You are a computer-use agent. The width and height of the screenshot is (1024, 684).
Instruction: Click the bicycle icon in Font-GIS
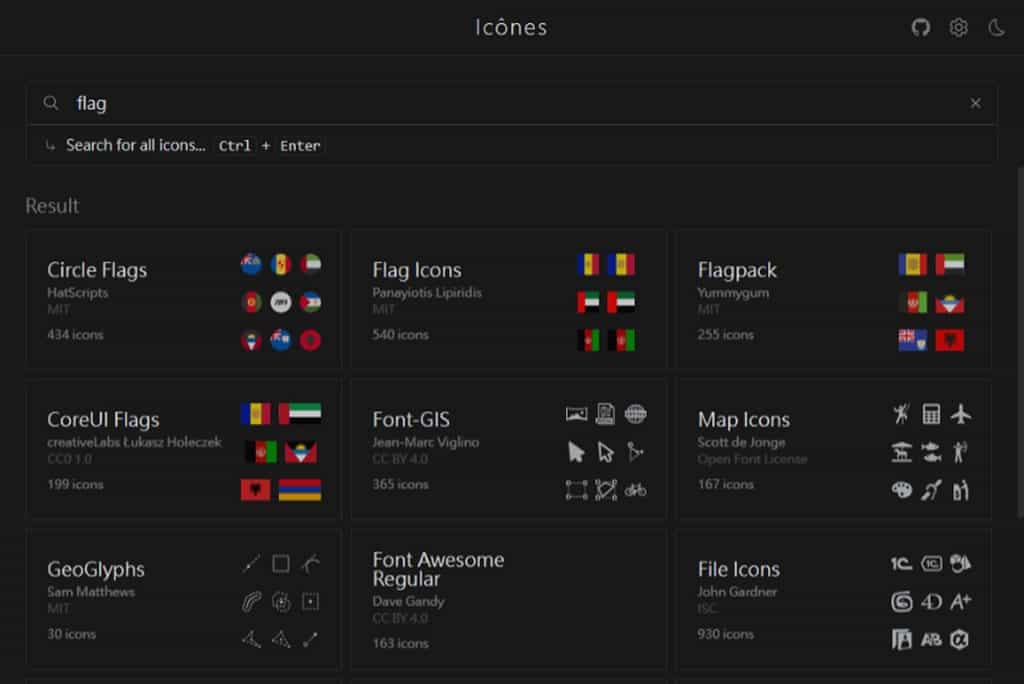pyautogui.click(x=635, y=490)
